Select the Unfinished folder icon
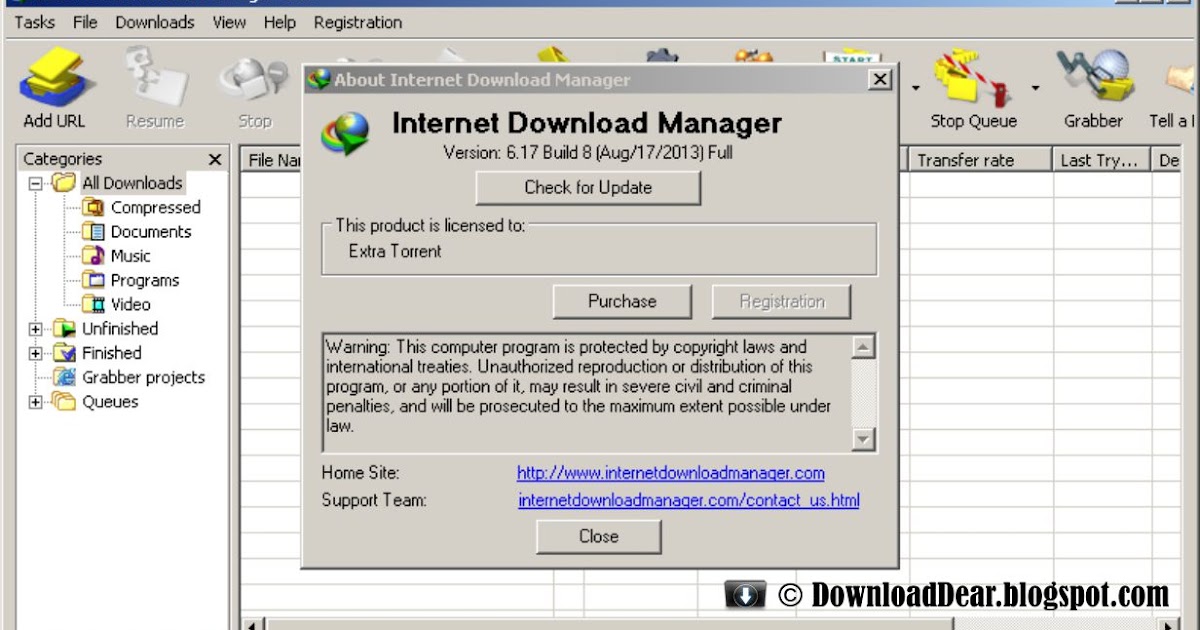 pyautogui.click(x=64, y=328)
